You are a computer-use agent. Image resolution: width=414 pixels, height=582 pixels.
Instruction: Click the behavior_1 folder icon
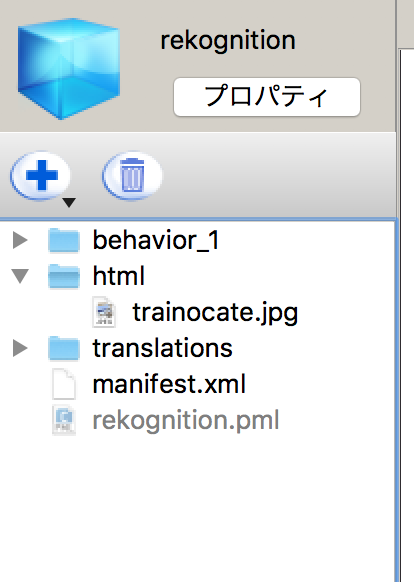pyautogui.click(x=64, y=241)
